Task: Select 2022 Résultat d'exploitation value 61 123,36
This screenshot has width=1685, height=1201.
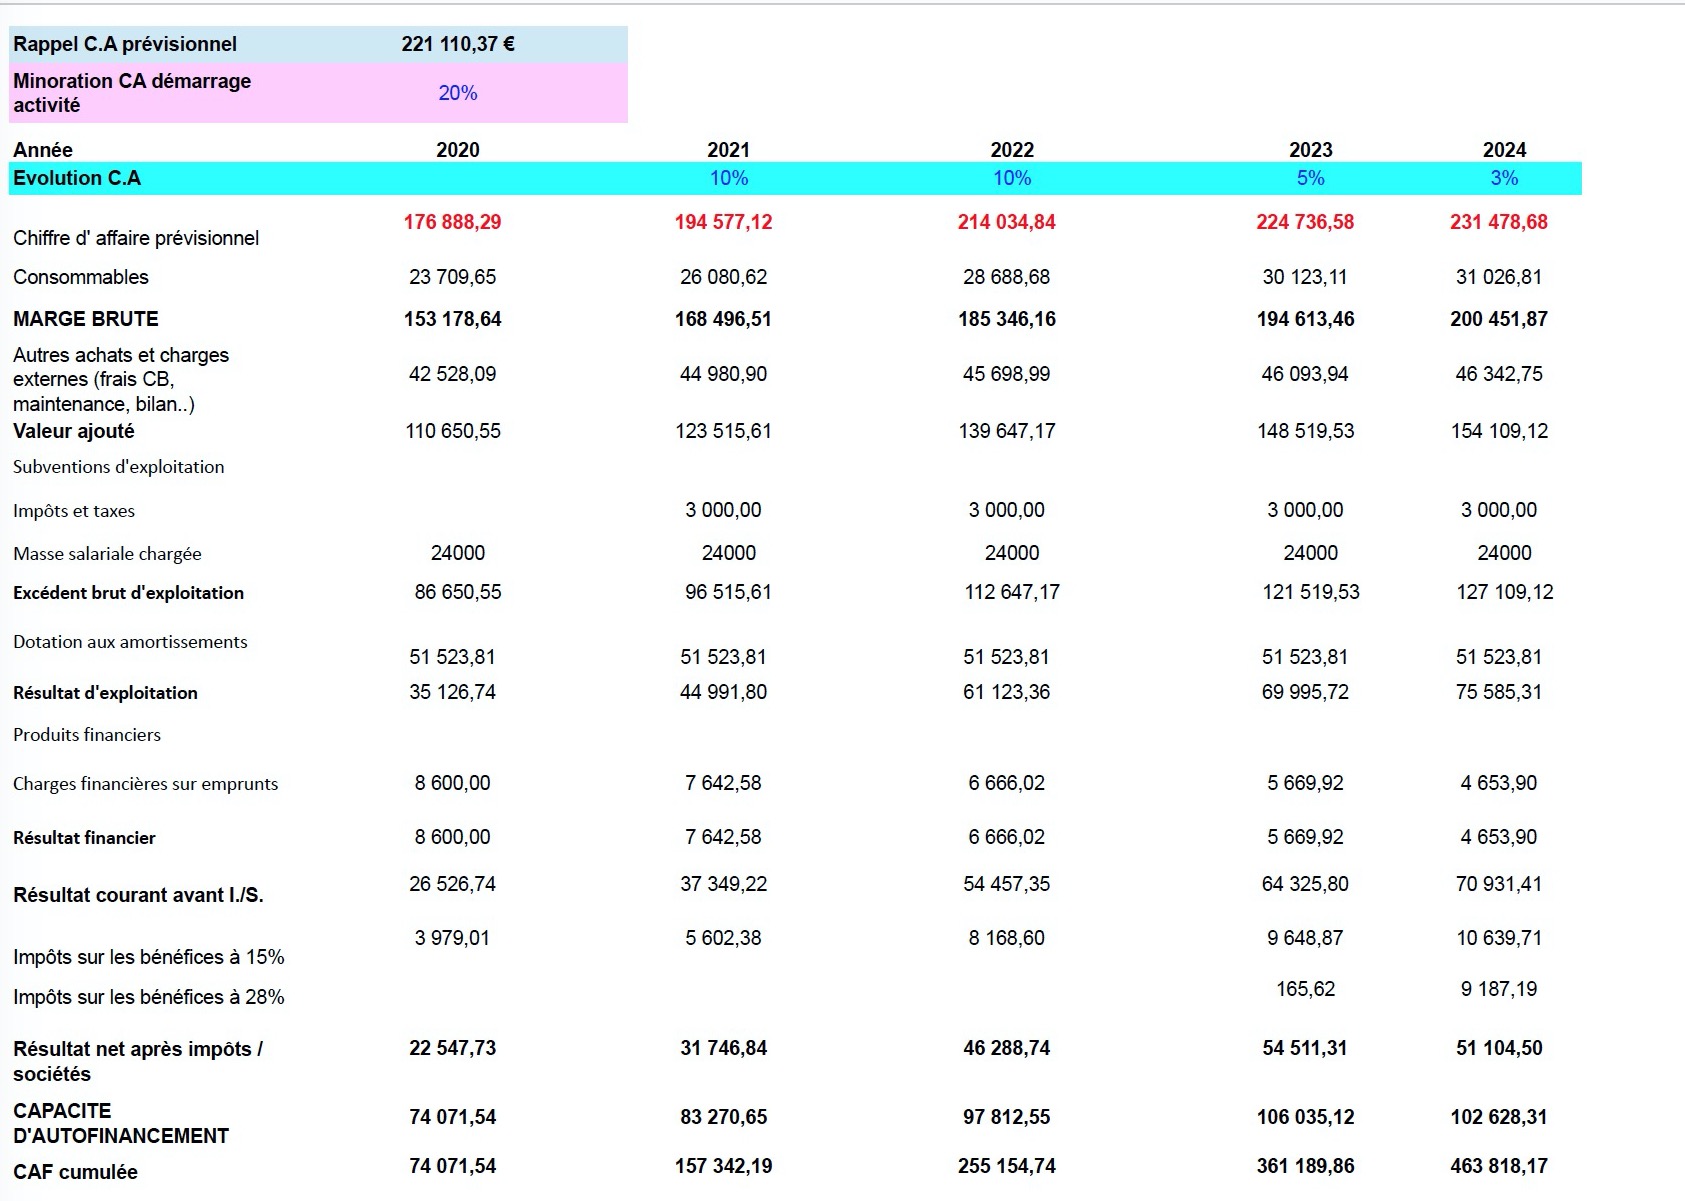Action: coord(1006,692)
